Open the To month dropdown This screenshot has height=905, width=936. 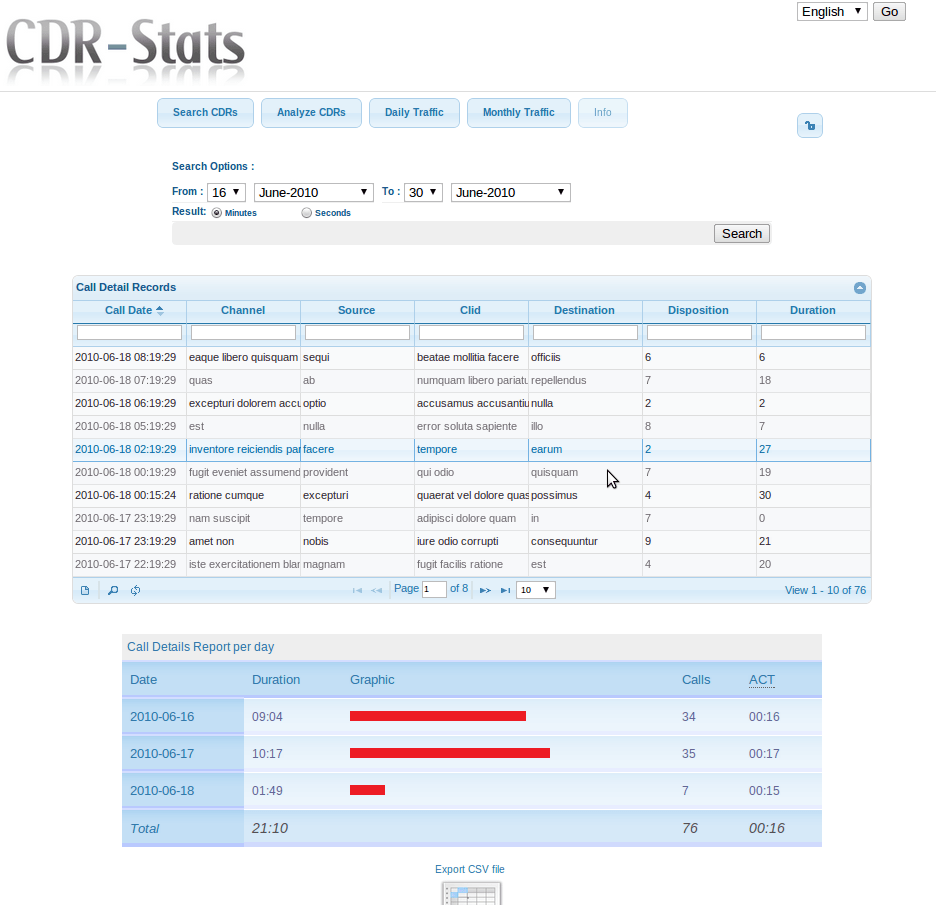(510, 192)
